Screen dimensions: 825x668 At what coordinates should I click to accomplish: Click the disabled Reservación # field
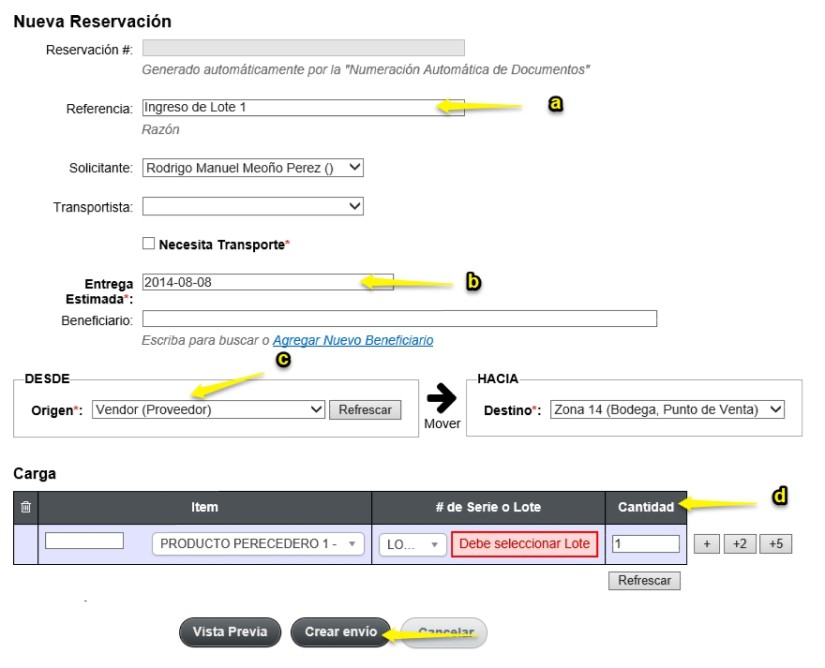[x=303, y=47]
